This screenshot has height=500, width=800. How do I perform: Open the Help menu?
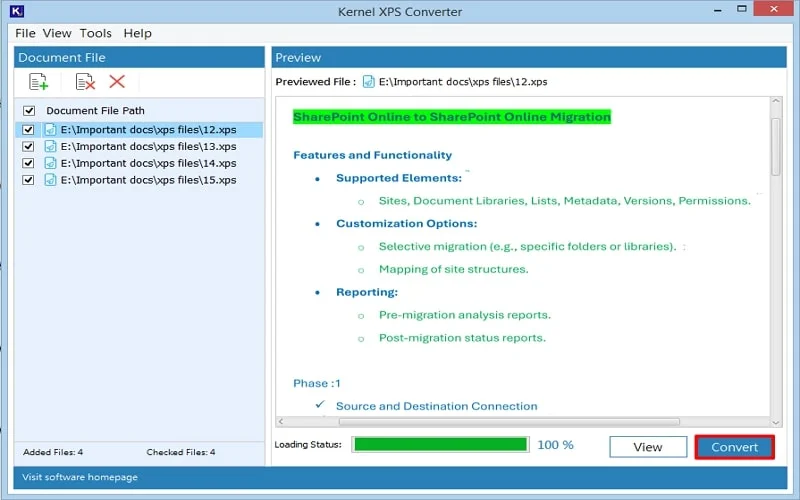(137, 33)
